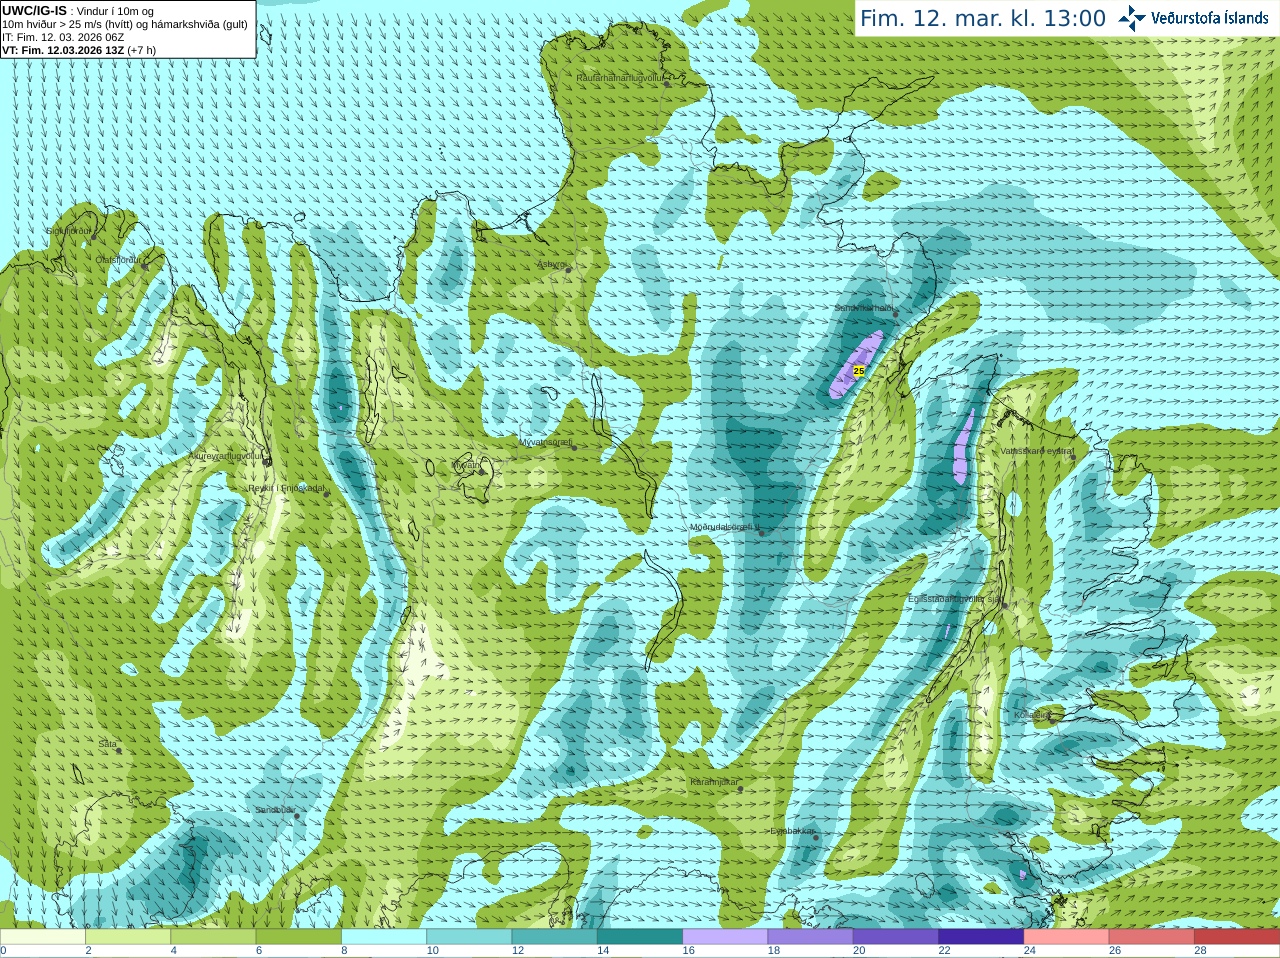Click the Mývatnsöræfi station dot
Image resolution: width=1280 pixels, height=958 pixels.
[574, 447]
